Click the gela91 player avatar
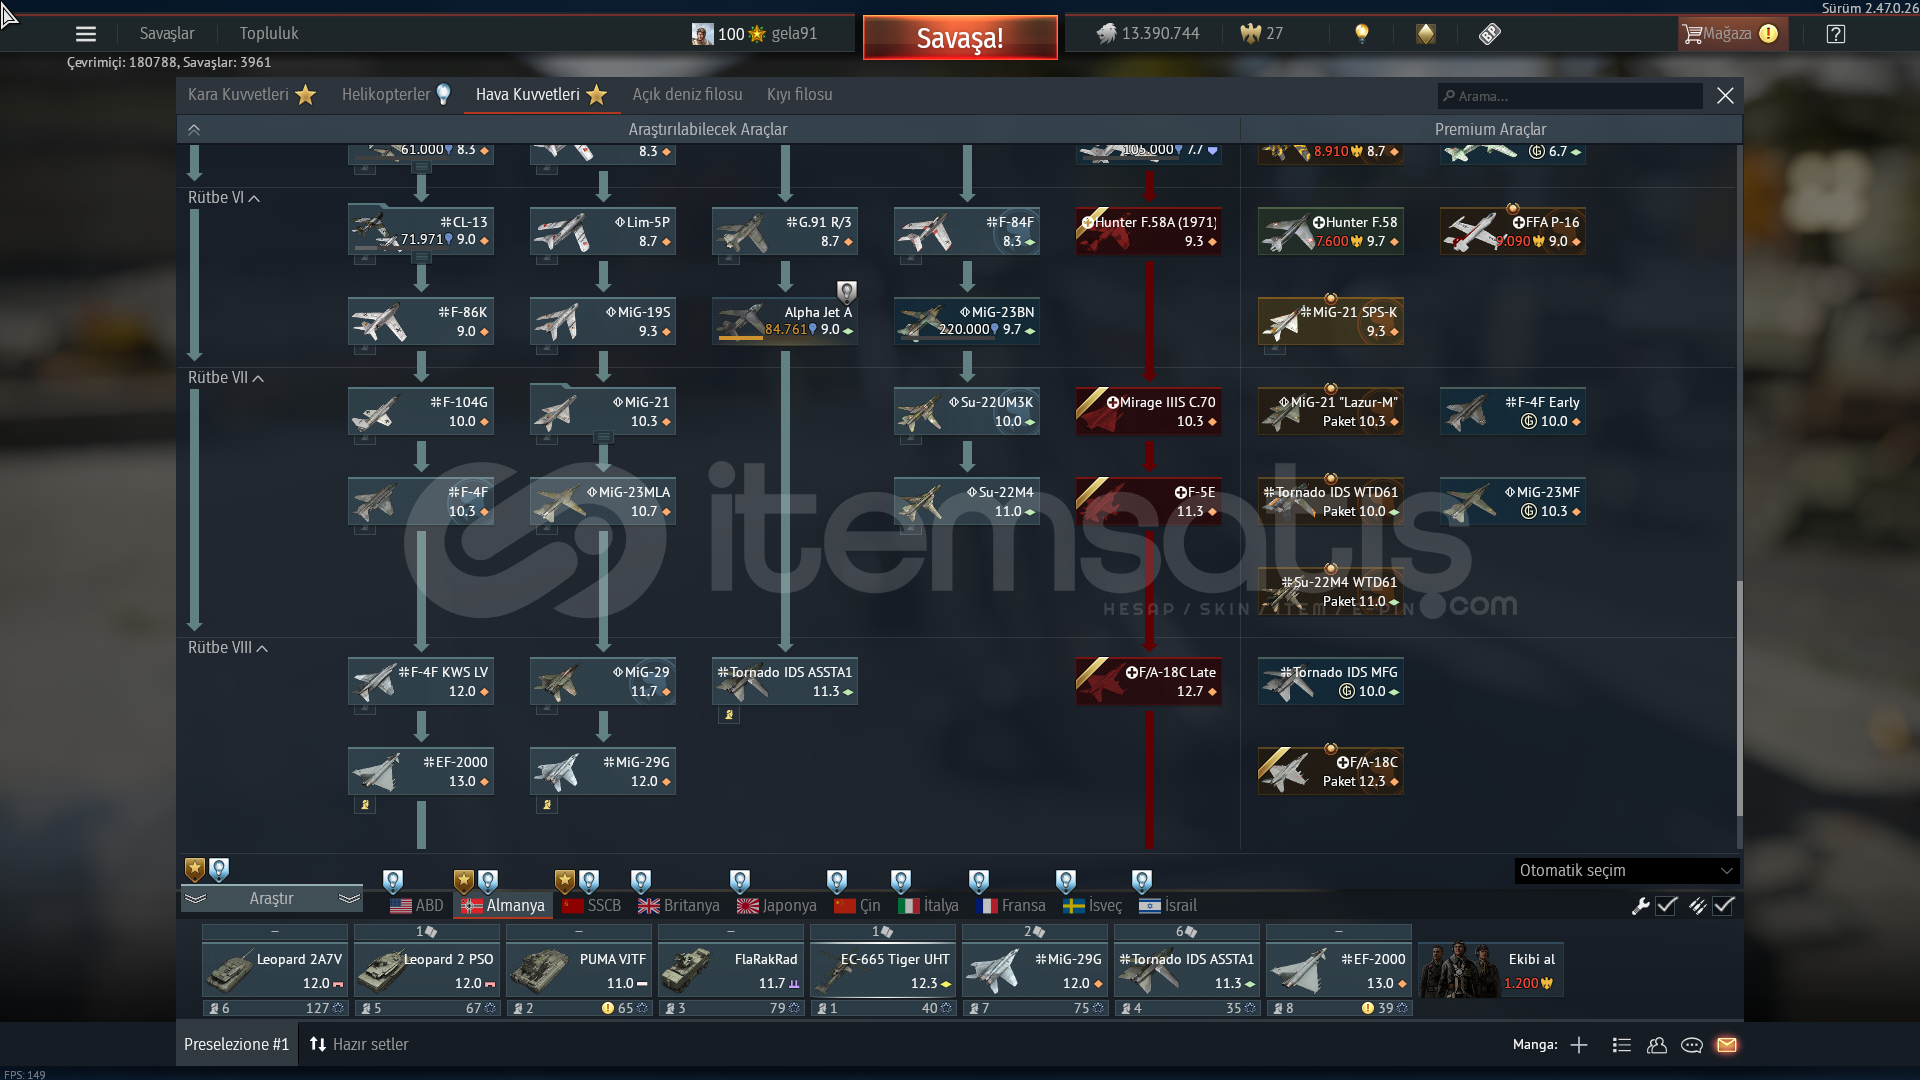The height and width of the screenshot is (1080, 1920). pyautogui.click(x=703, y=34)
